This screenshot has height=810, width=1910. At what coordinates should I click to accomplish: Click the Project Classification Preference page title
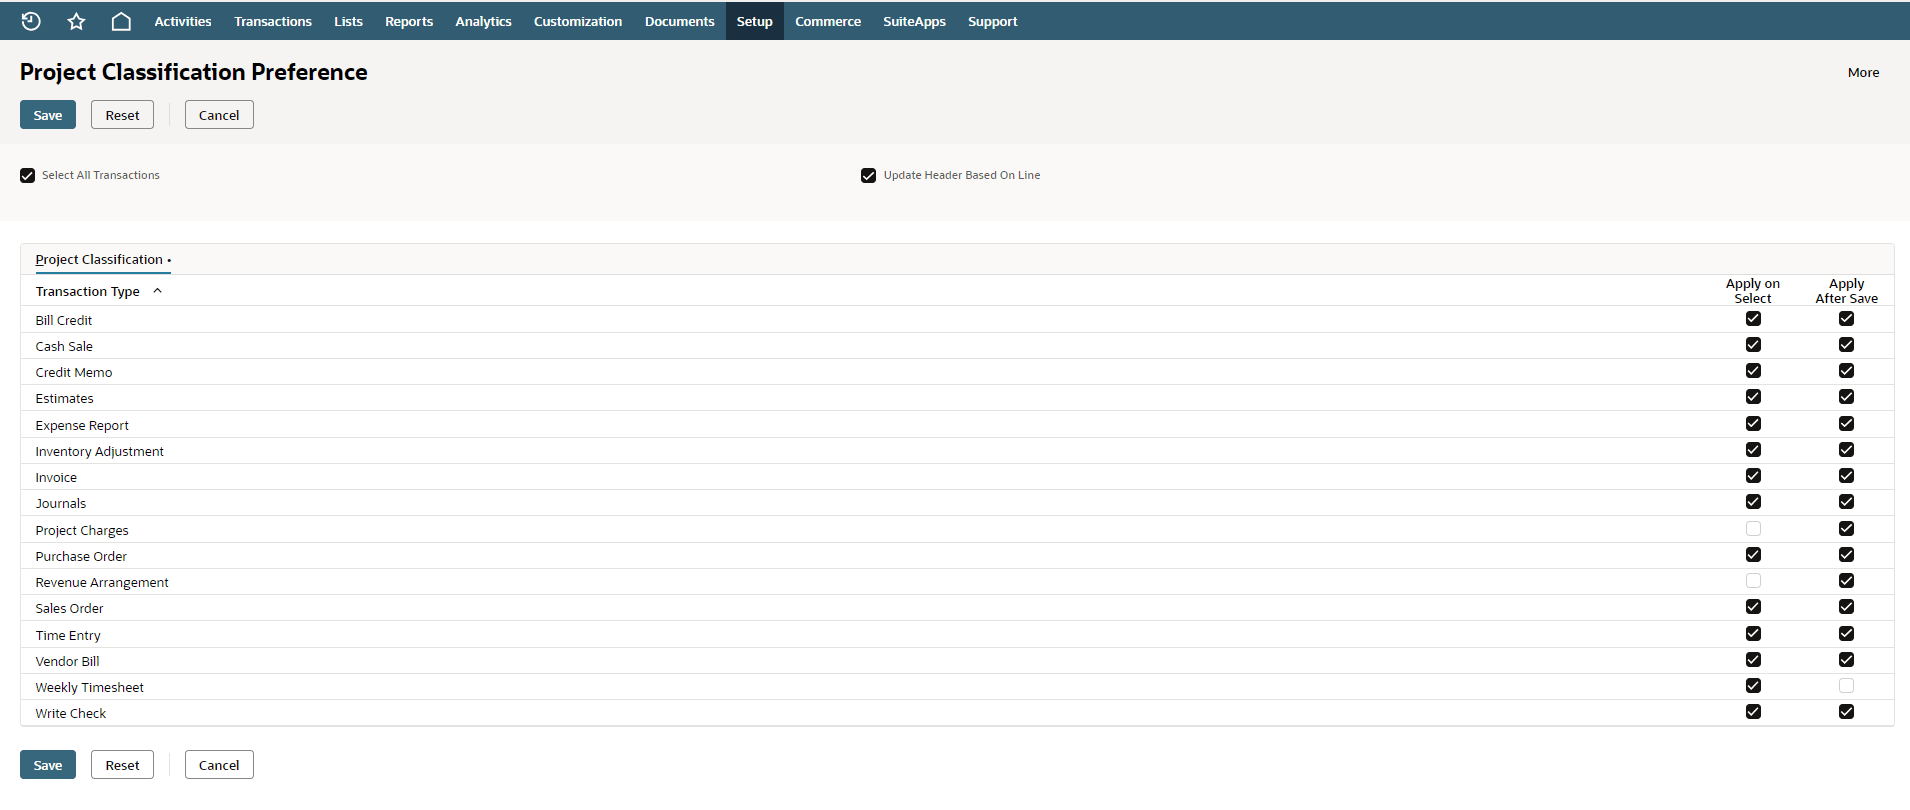point(194,72)
